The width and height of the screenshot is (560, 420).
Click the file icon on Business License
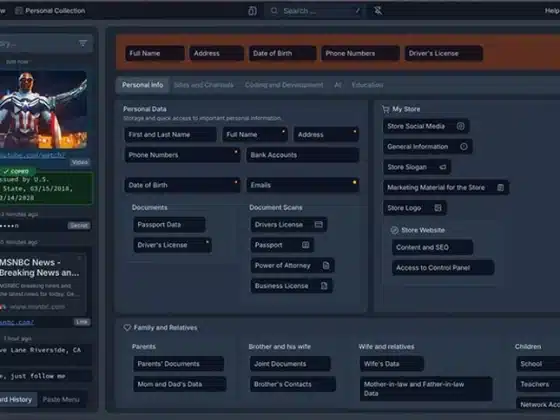click(324, 286)
